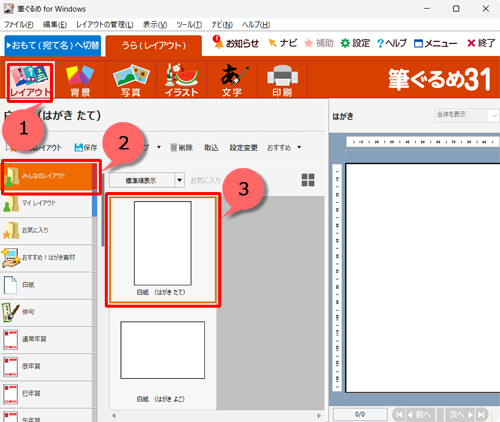This screenshot has height=422, width=500.
Task: Open the ヘルプ(H) menu
Action: [x=256, y=25]
